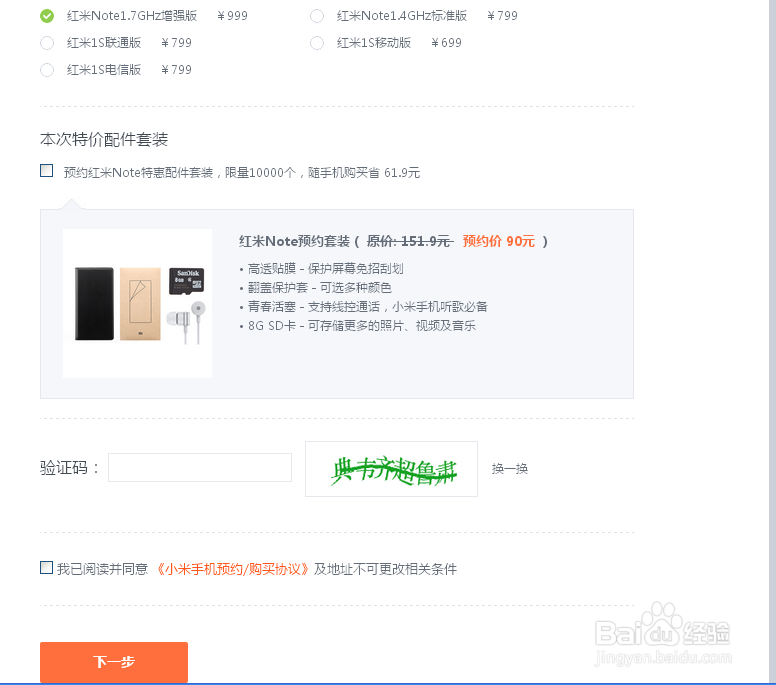Viewport: 776px width, 685px height.
Task: Click the 青春活塞 bullet line
Action: [x=364, y=307]
